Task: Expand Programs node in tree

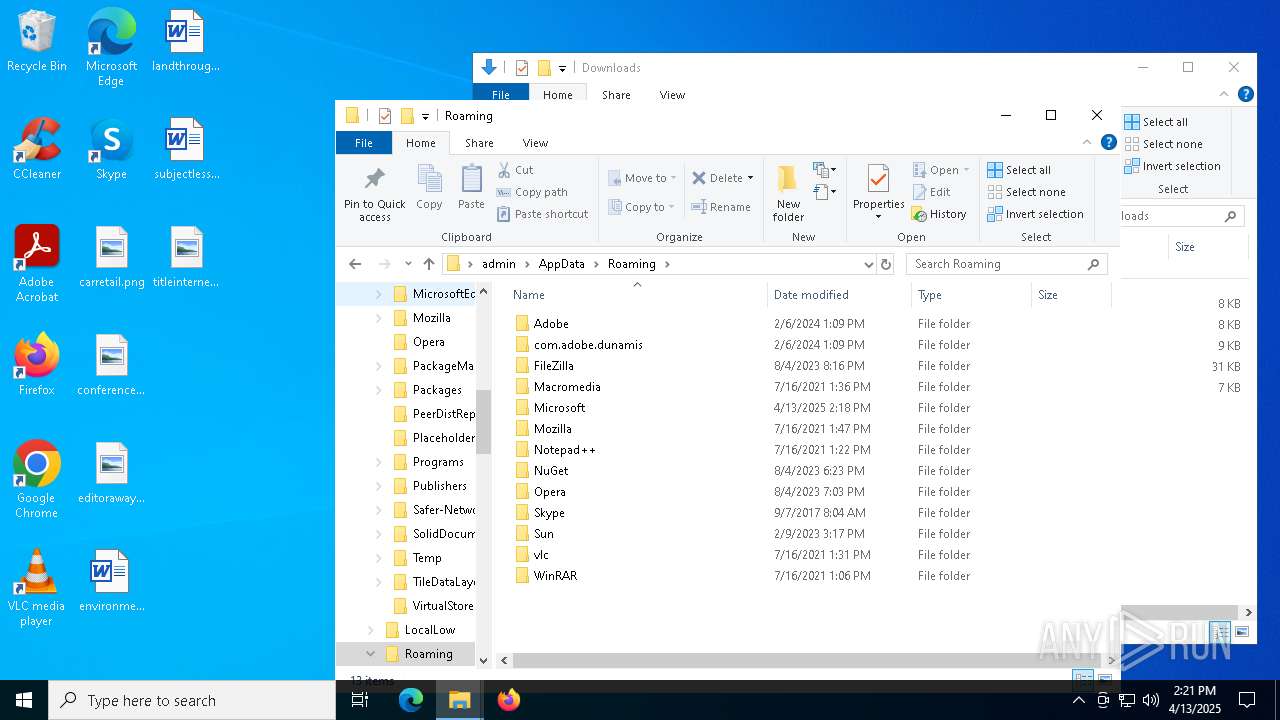Action: coord(378,462)
